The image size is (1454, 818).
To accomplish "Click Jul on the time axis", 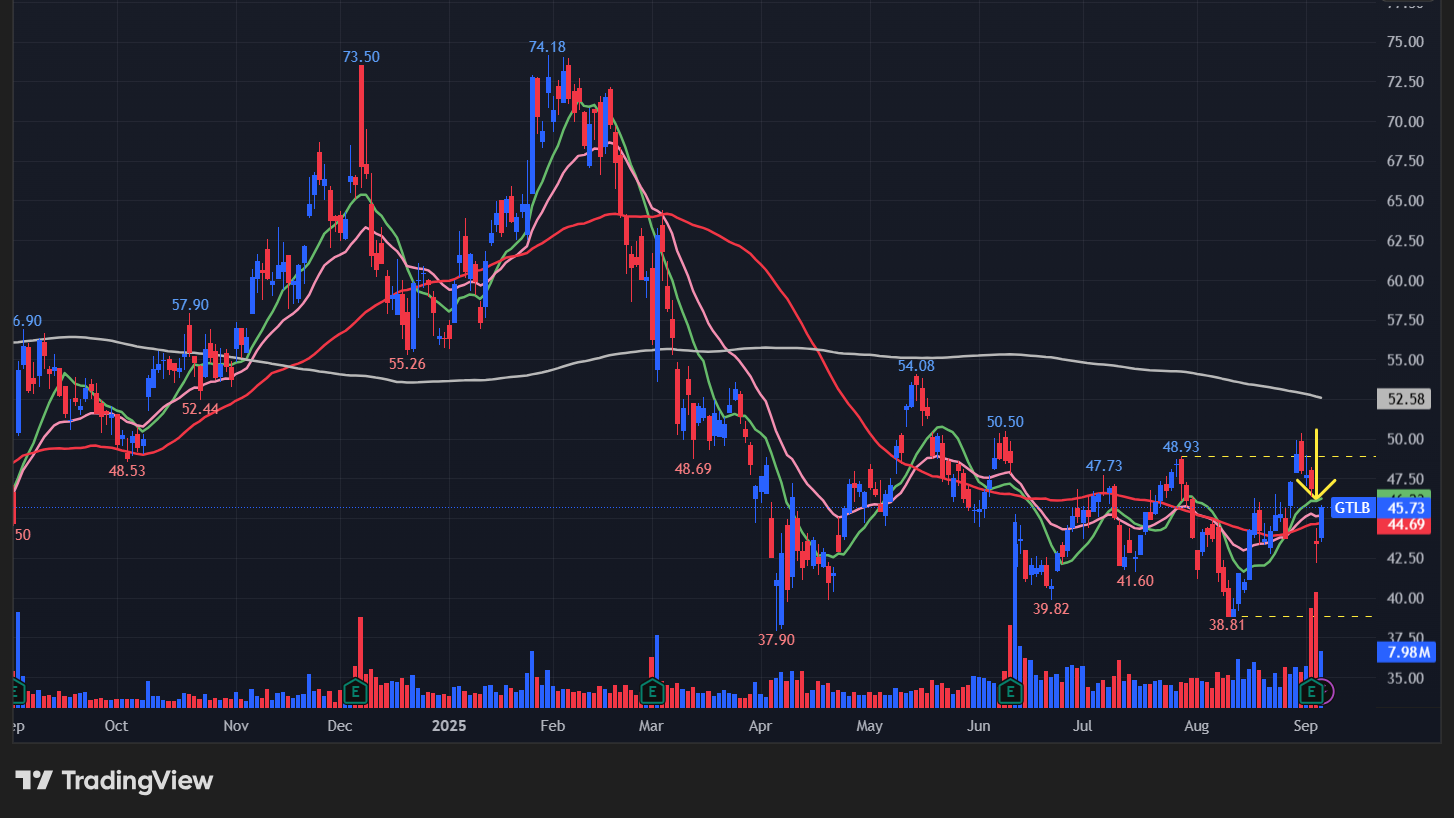I will point(1082,726).
